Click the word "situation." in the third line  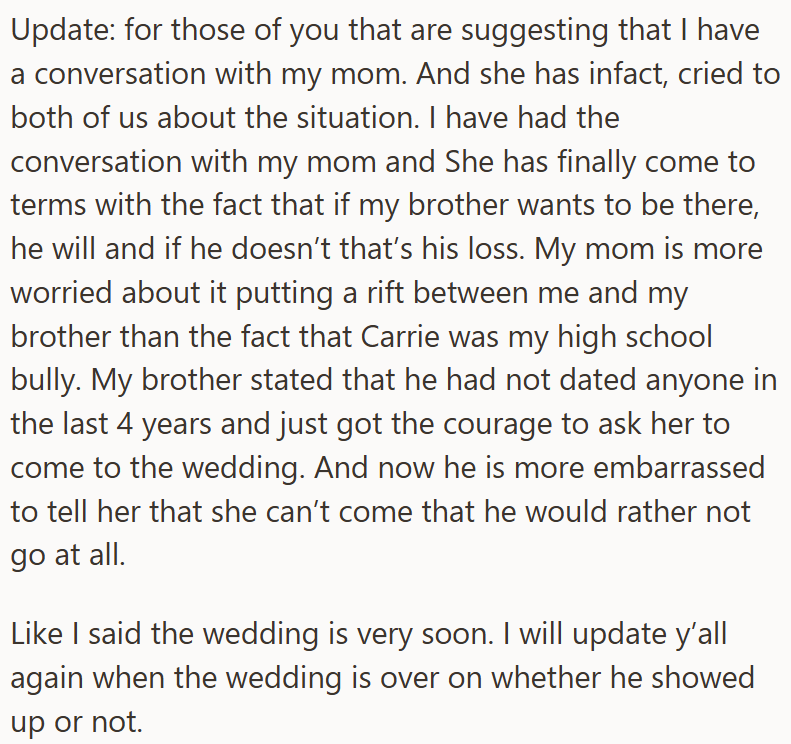(x=358, y=118)
